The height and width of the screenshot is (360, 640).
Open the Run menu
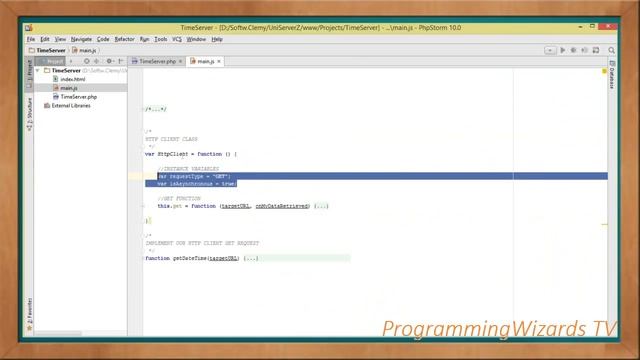coord(144,39)
